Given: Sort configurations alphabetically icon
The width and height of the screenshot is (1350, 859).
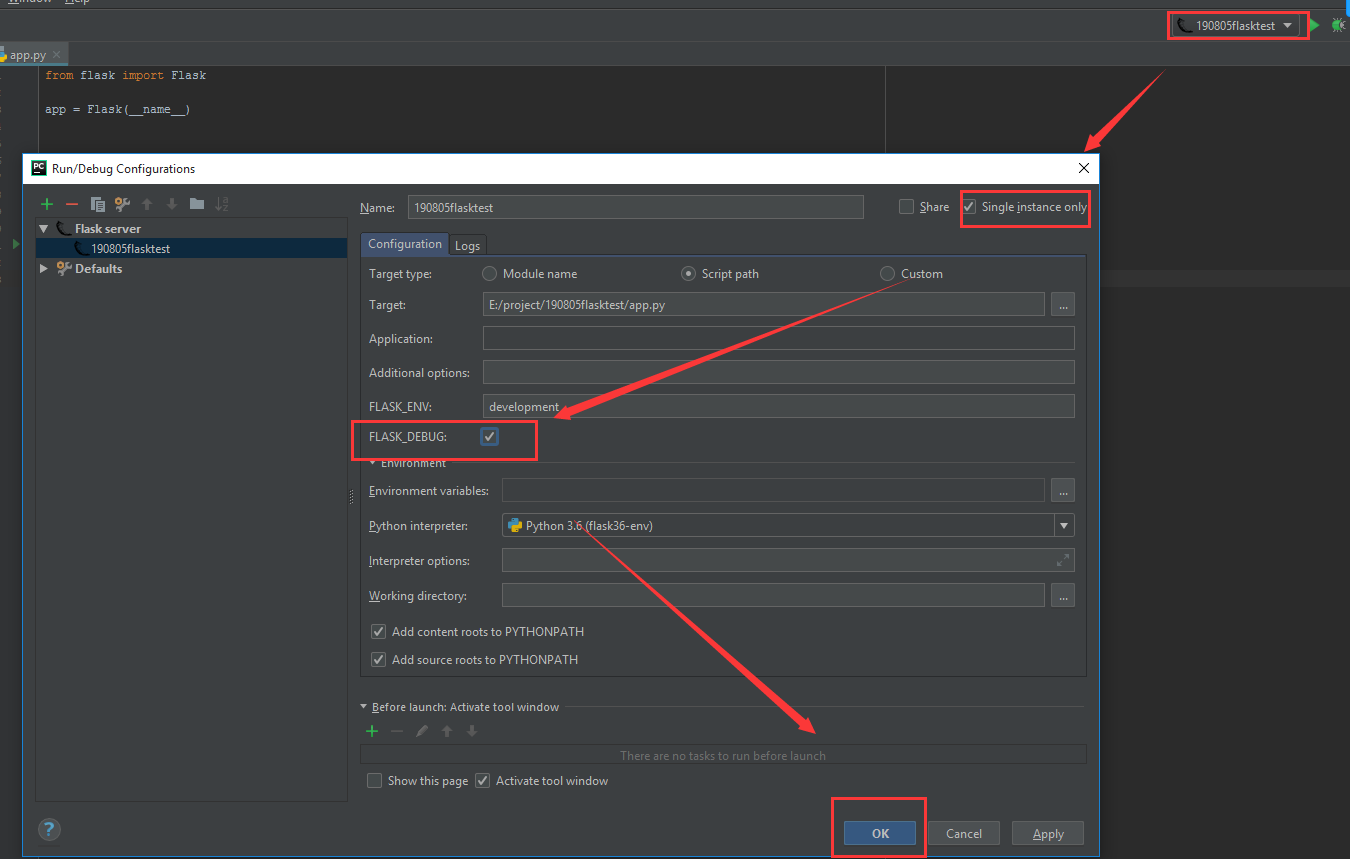Looking at the screenshot, I should pos(222,204).
